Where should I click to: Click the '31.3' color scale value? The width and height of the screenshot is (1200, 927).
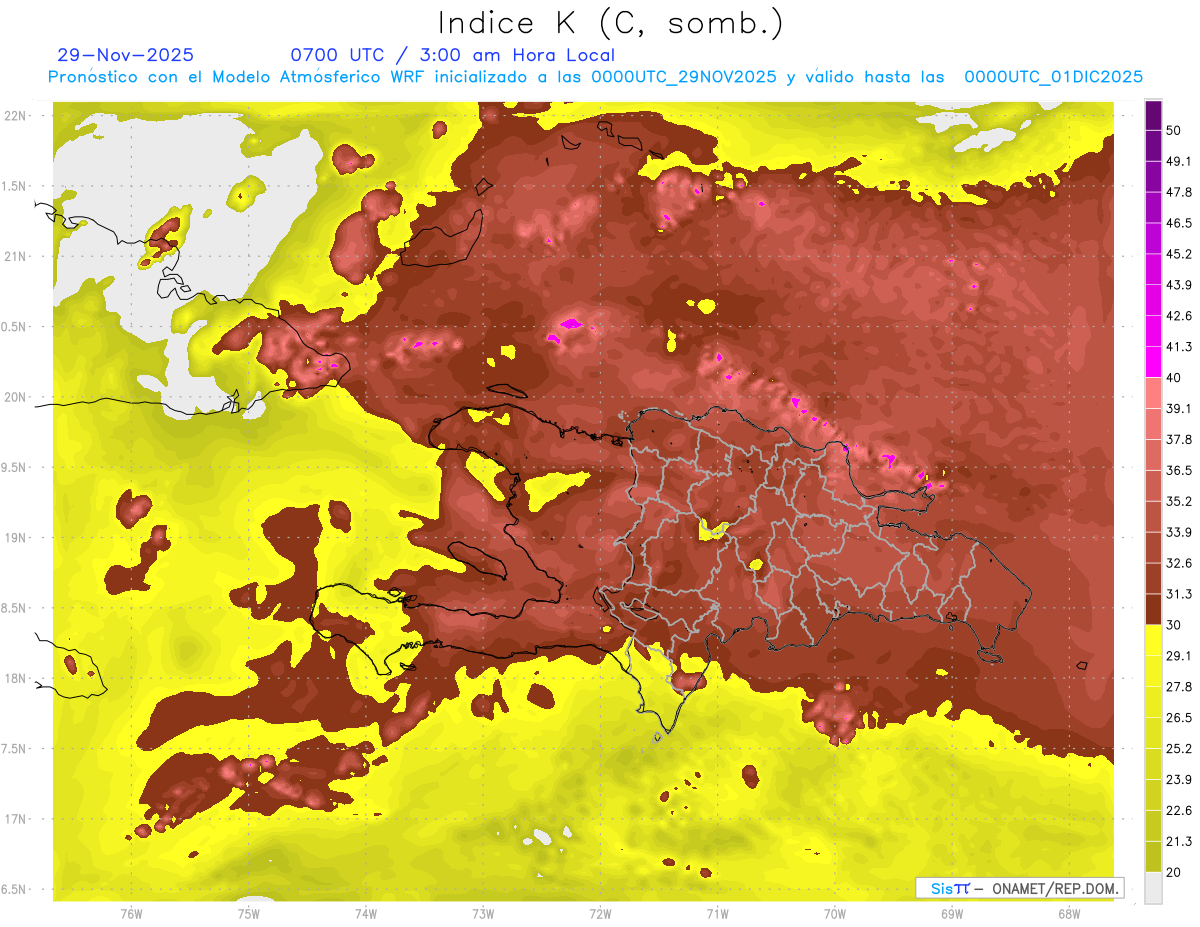pyautogui.click(x=1179, y=594)
